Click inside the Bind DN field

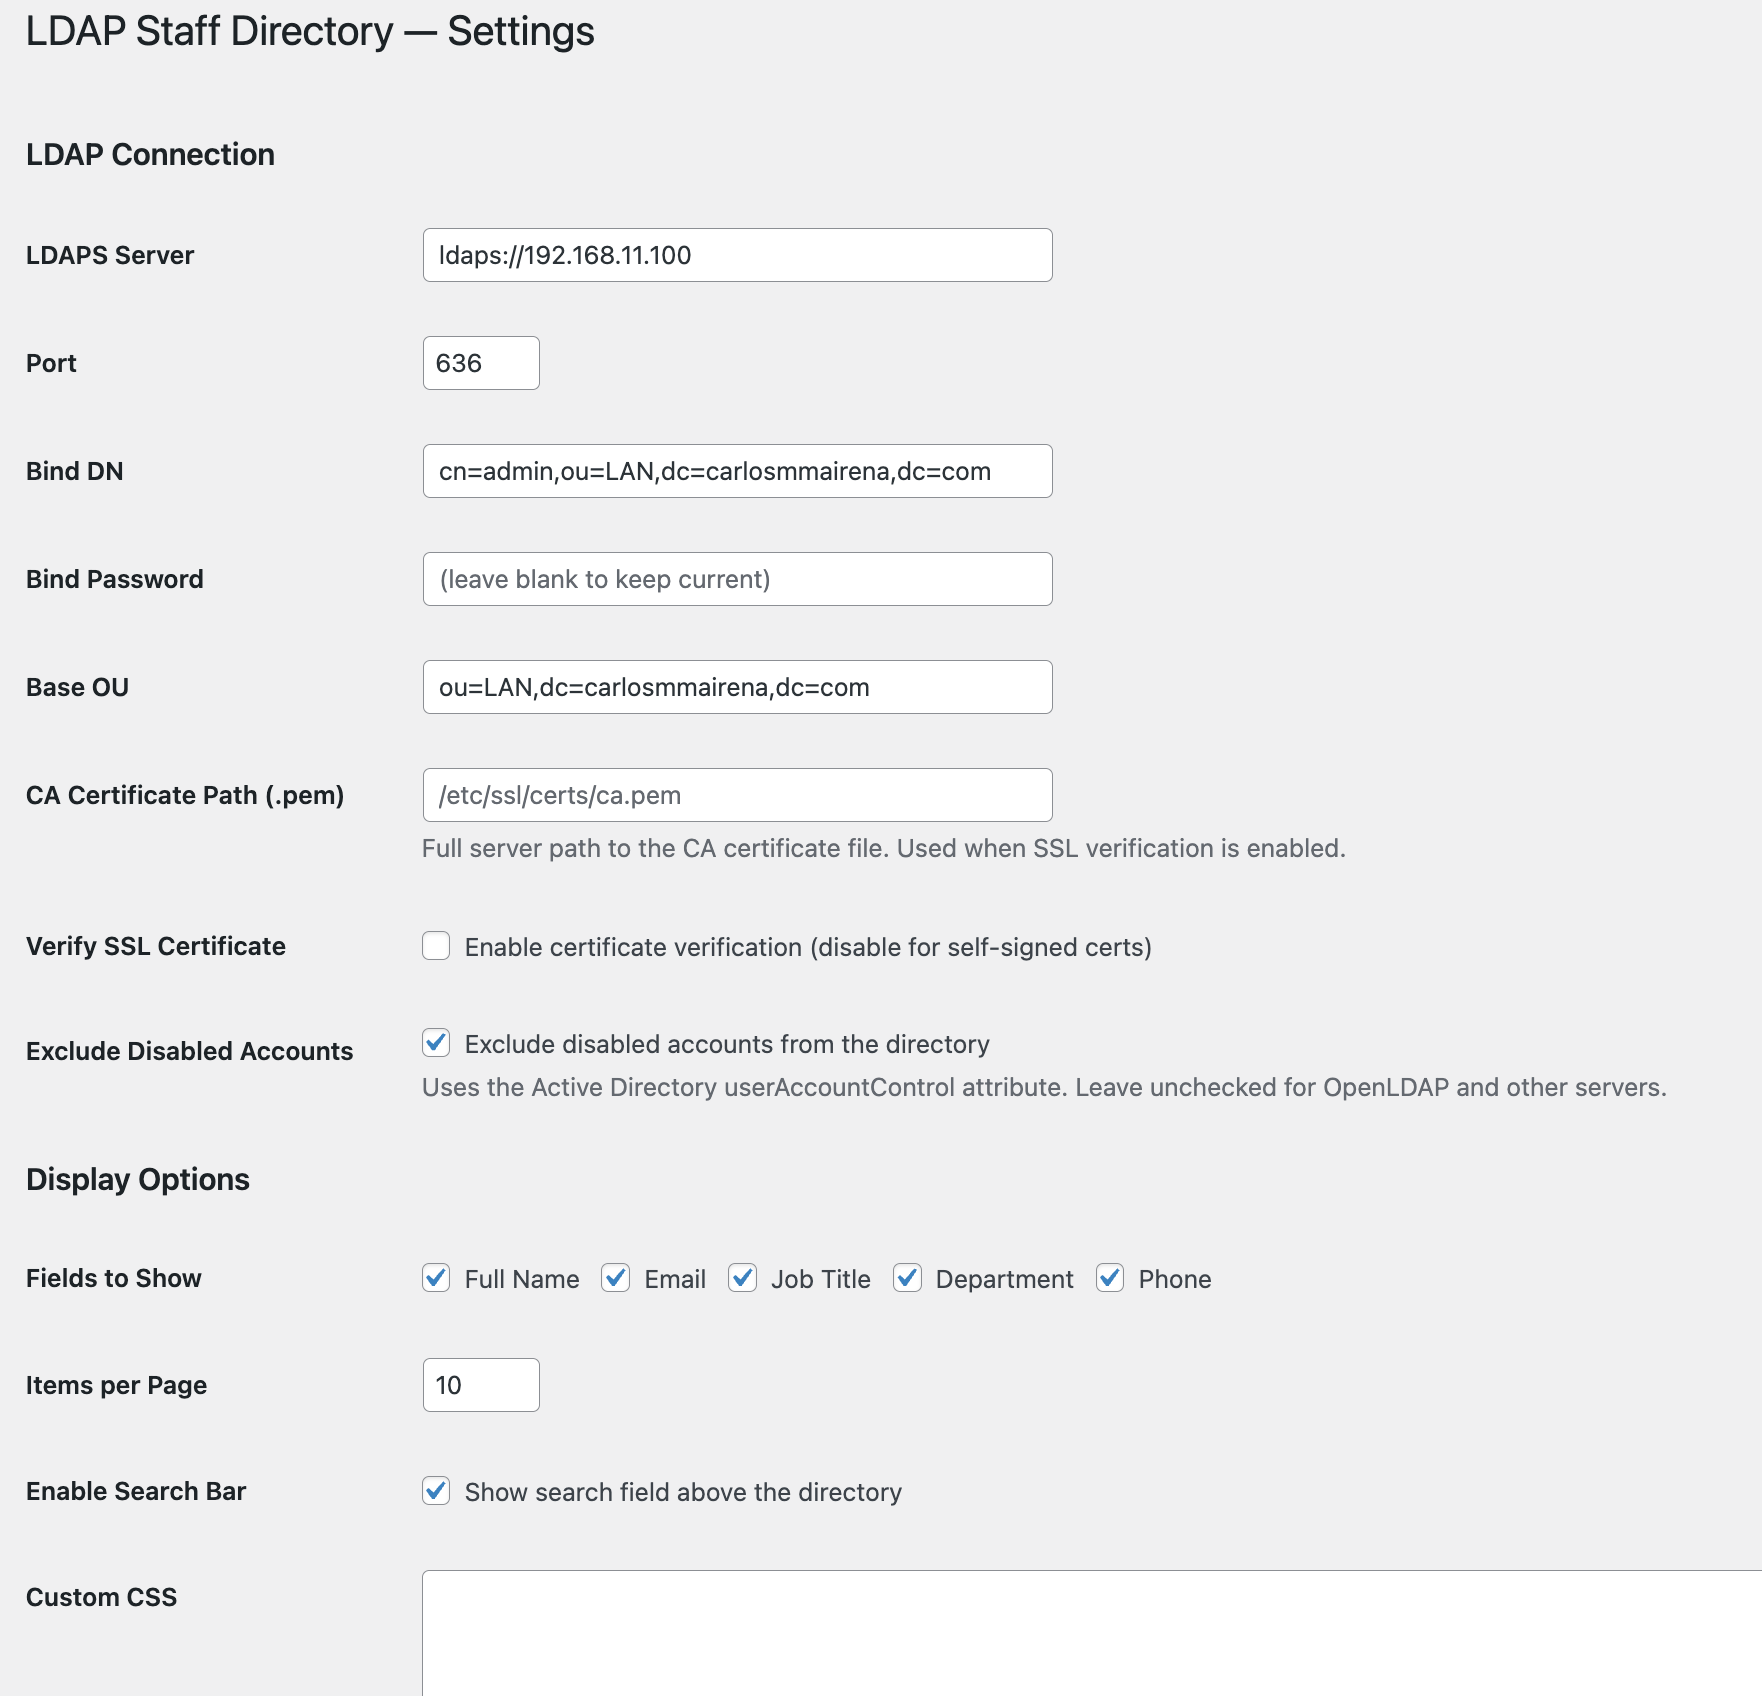tap(737, 471)
